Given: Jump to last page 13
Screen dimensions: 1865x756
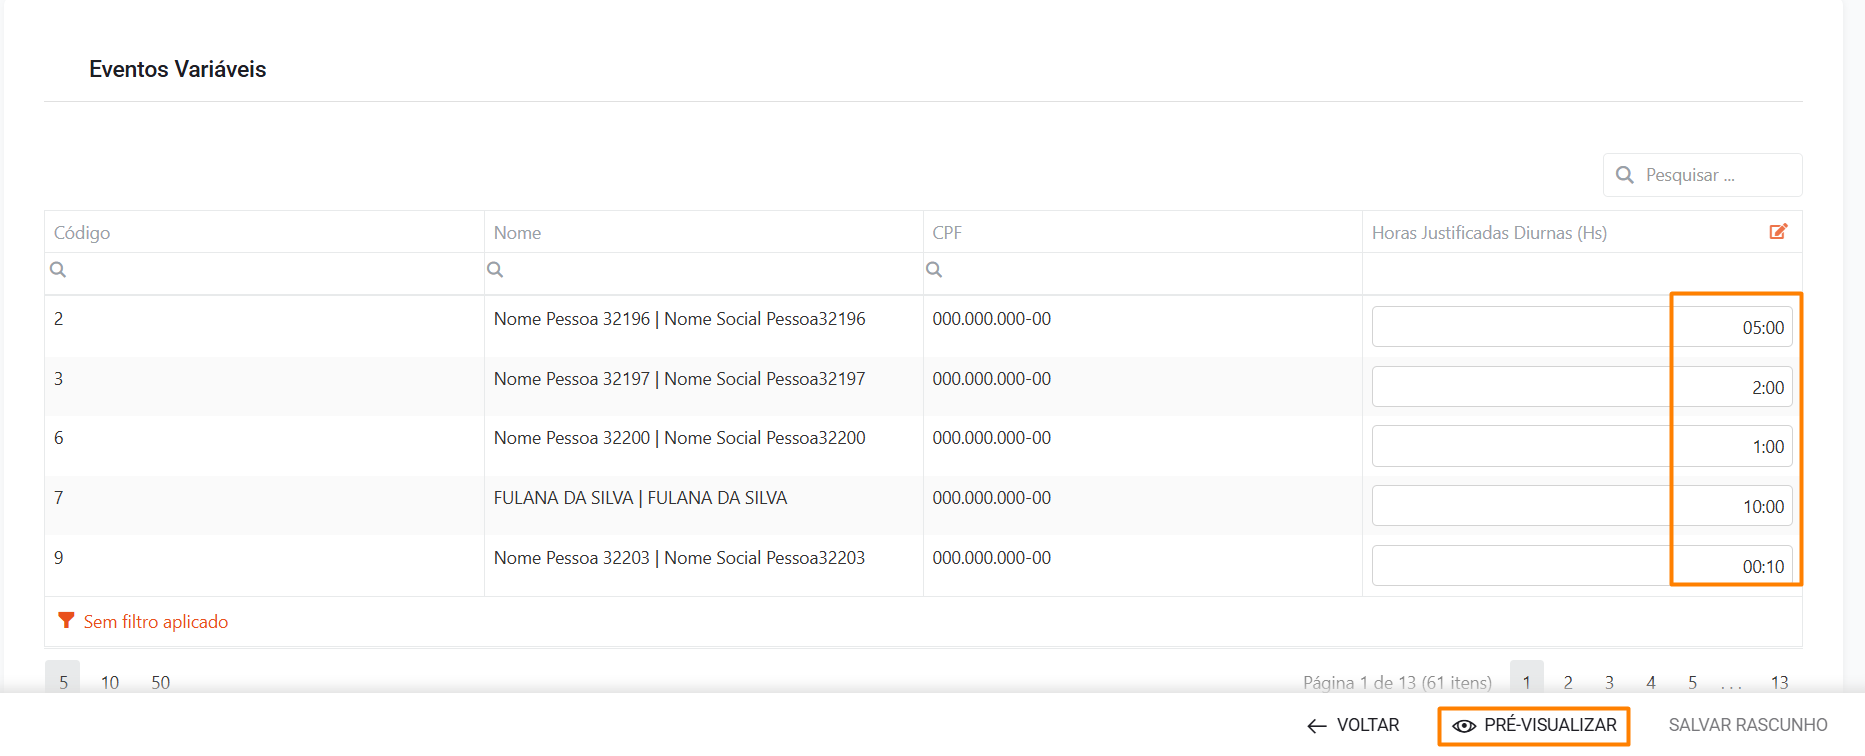Looking at the screenshot, I should [x=1779, y=682].
